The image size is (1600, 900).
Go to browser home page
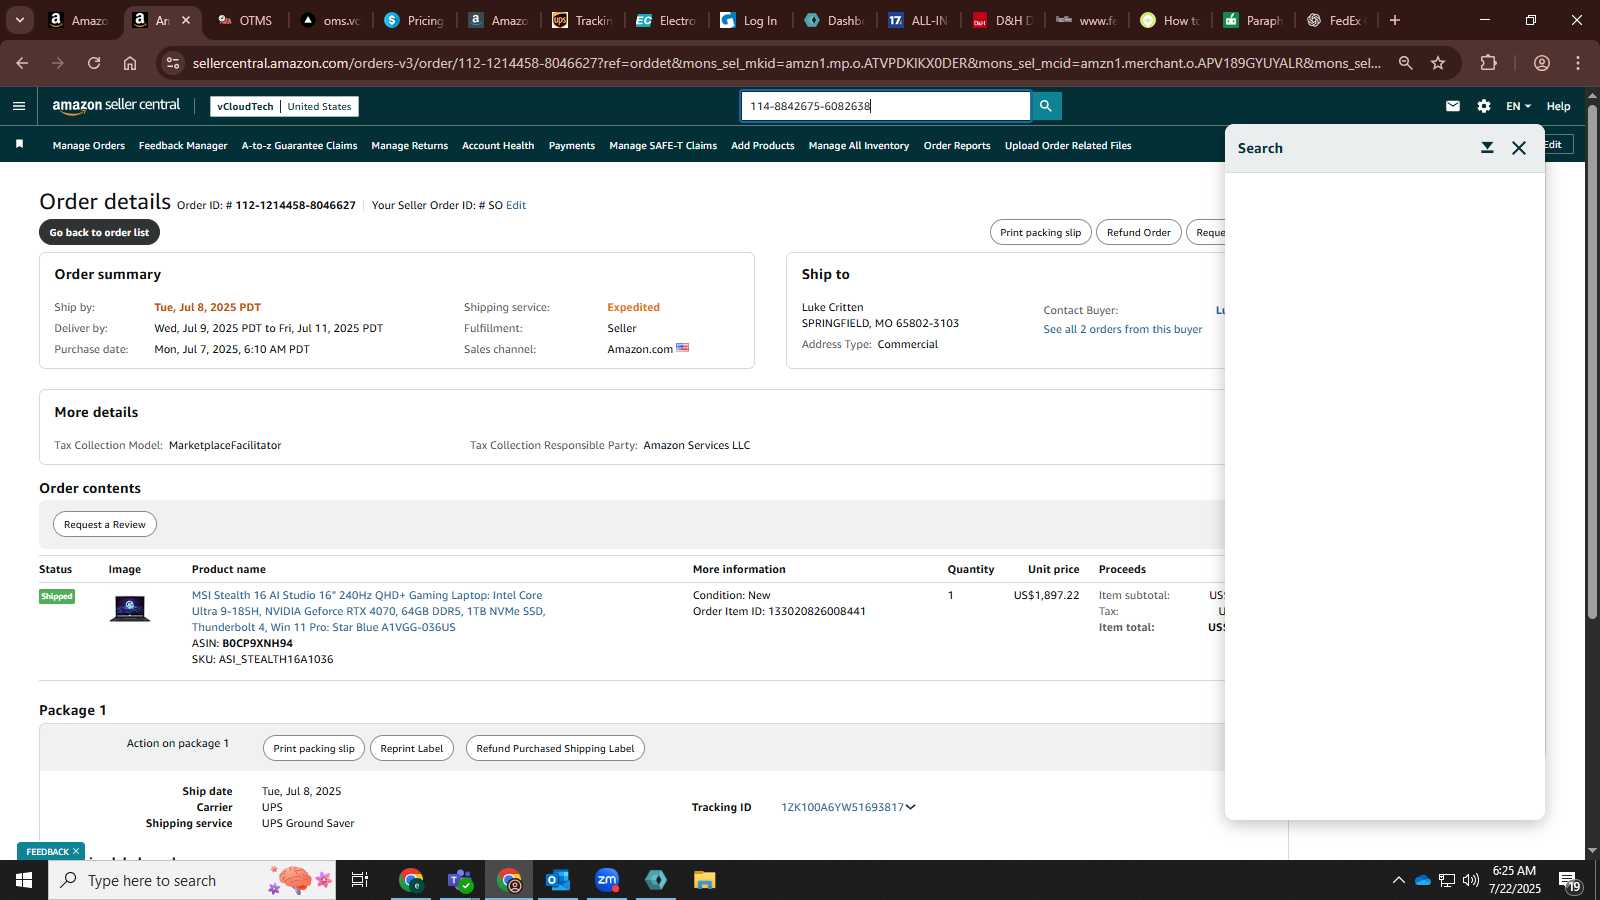click(130, 63)
